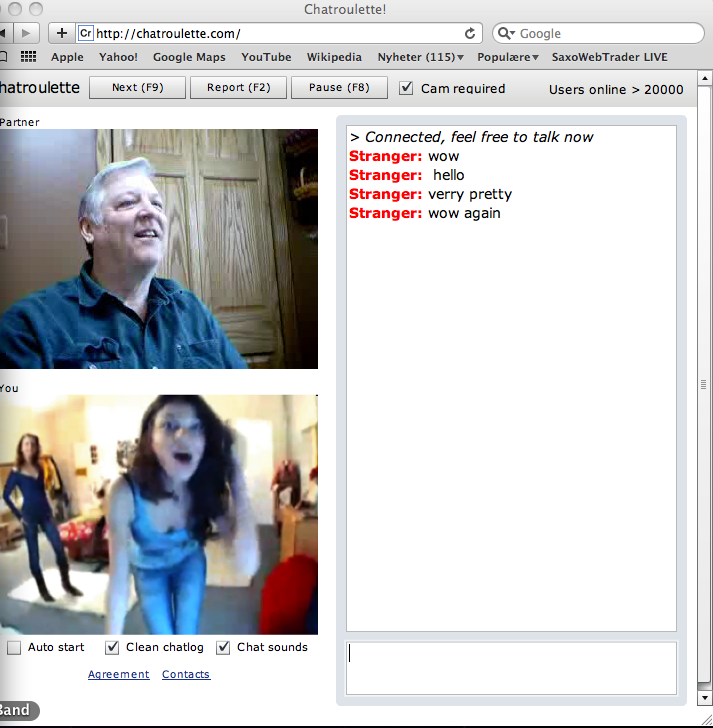Click the reload page icon in address bar
The image size is (713, 728).
[x=470, y=33]
